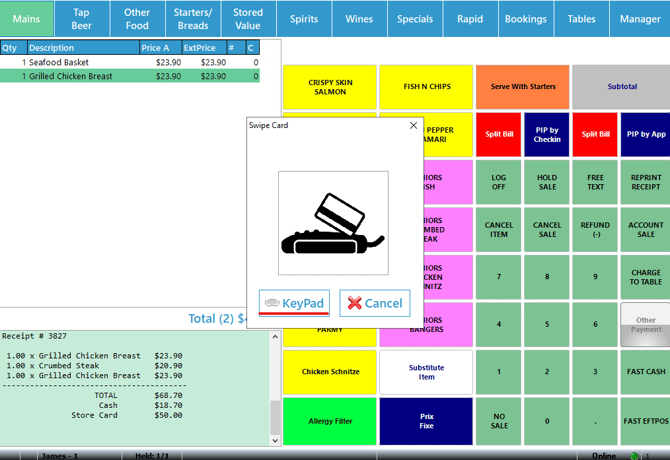This screenshot has width=670, height=460.
Task: Click the card swipe reader image
Action: [x=333, y=223]
